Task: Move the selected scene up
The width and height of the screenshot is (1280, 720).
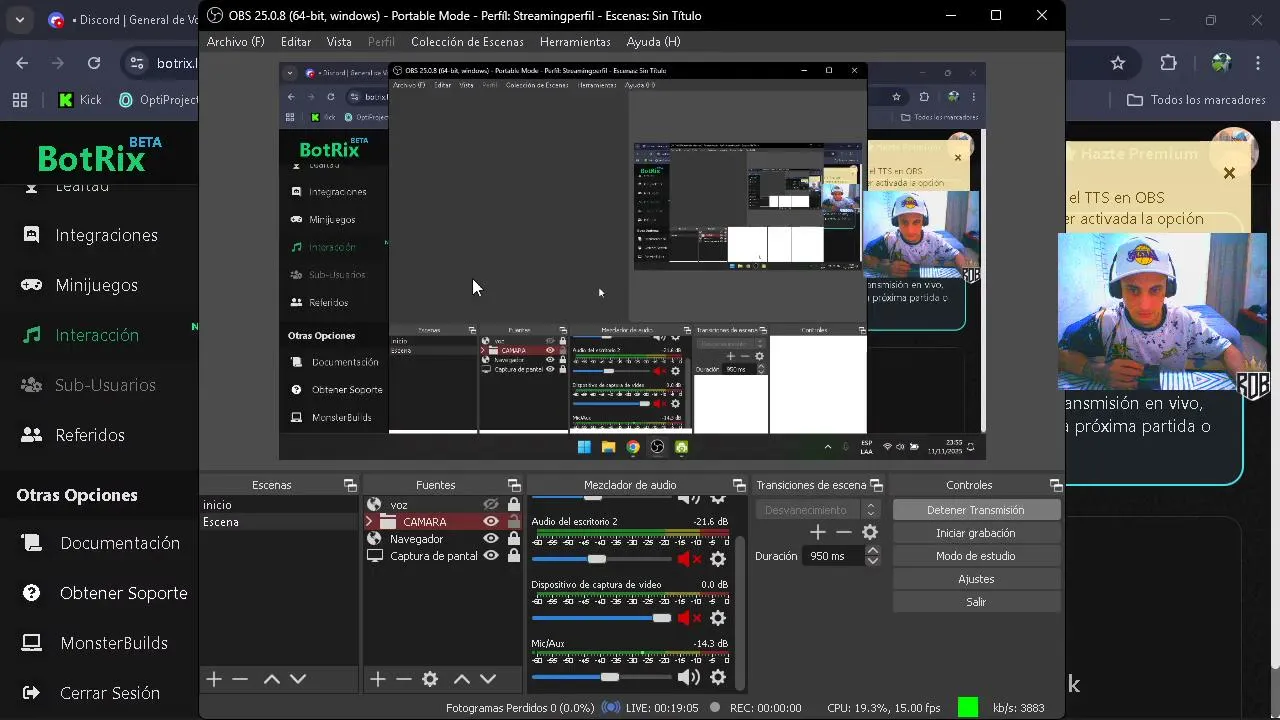Action: tap(271, 679)
